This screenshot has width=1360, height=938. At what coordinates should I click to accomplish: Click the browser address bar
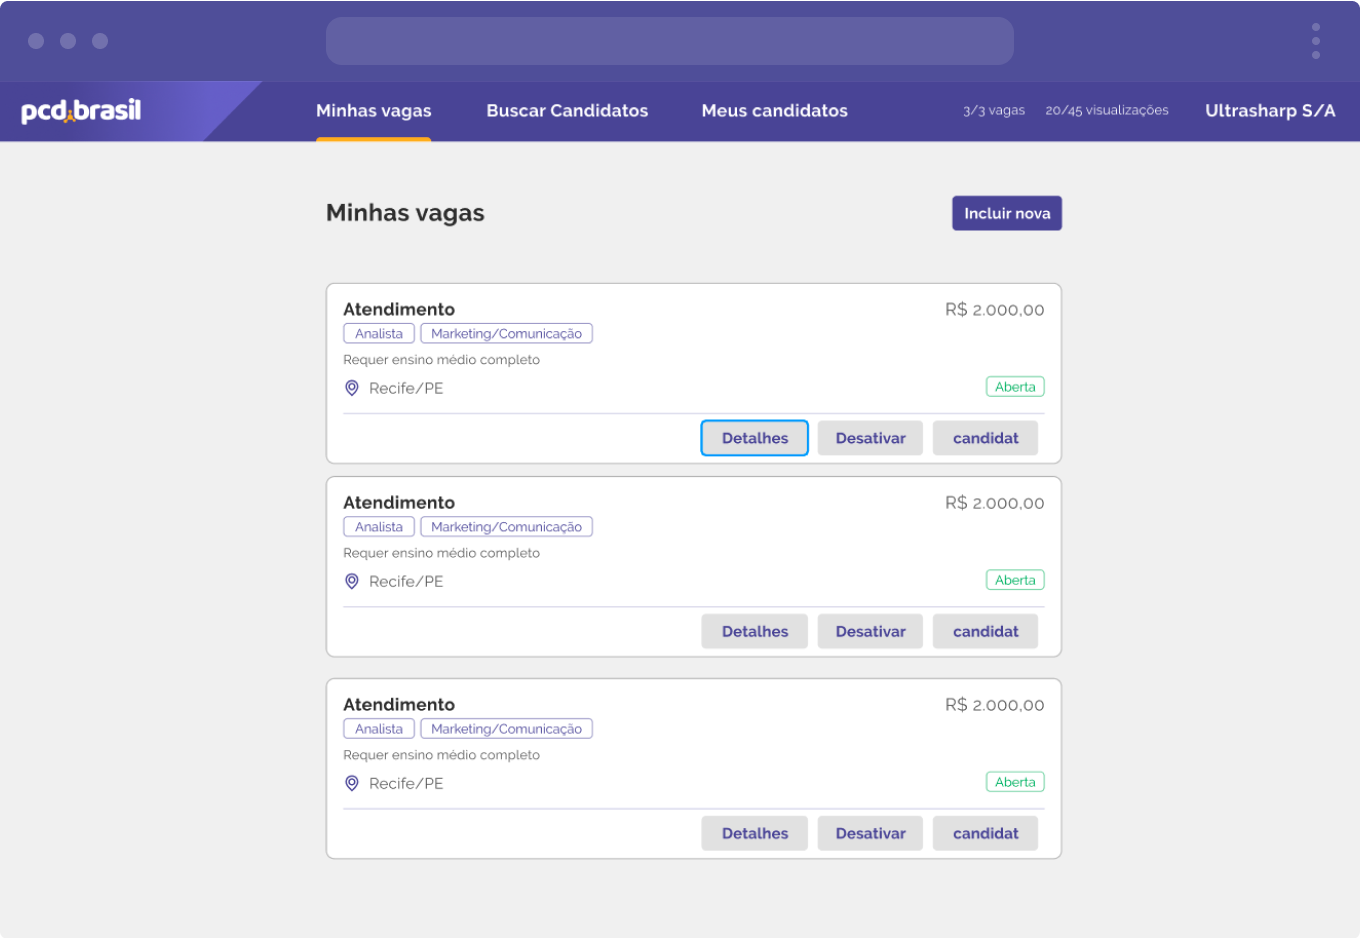(669, 41)
